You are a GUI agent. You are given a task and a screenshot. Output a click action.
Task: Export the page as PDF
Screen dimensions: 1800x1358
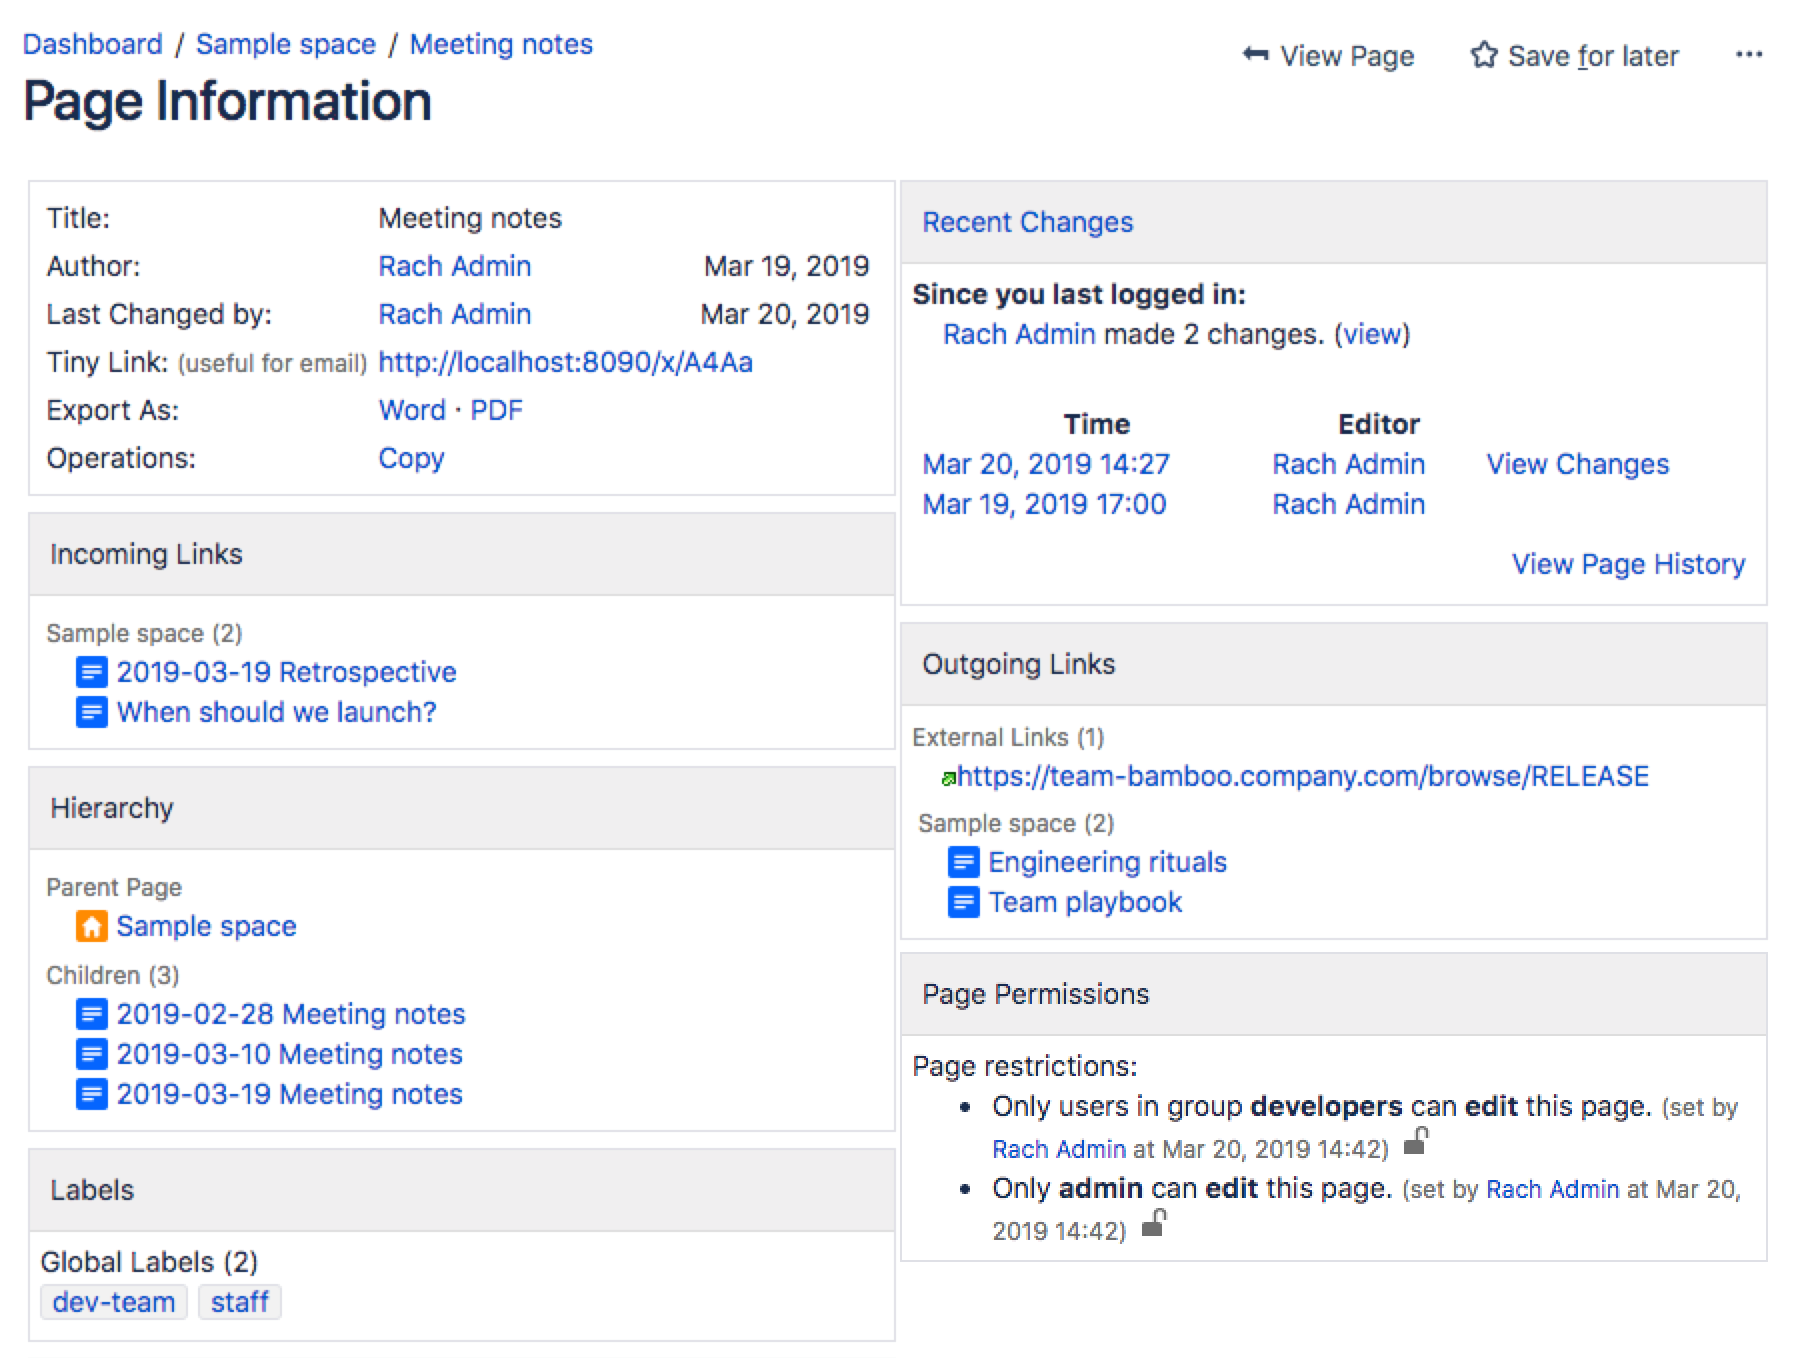496,410
